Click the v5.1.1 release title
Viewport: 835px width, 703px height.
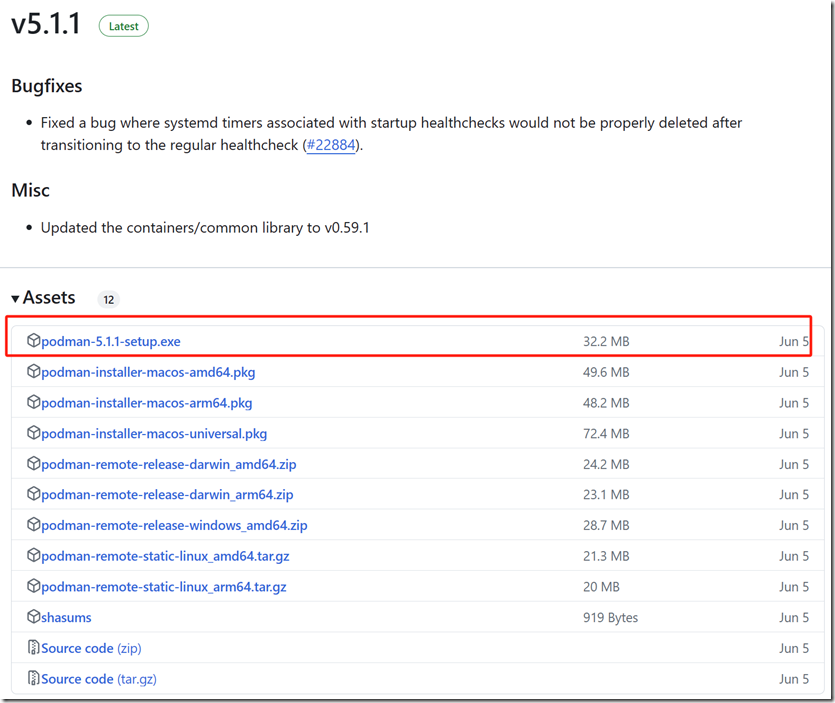(46, 24)
